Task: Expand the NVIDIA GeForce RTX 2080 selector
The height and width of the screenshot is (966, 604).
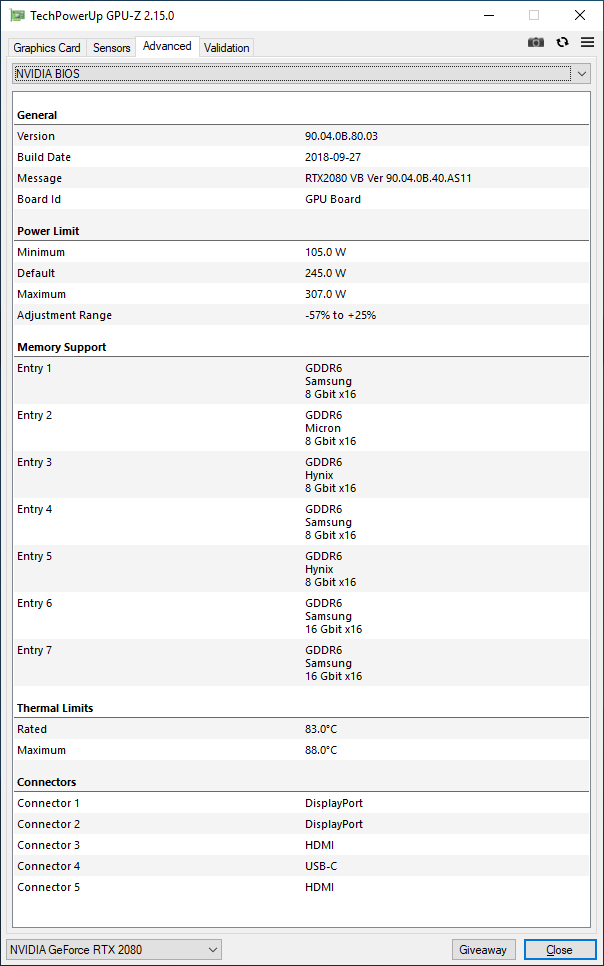Action: coord(113,949)
